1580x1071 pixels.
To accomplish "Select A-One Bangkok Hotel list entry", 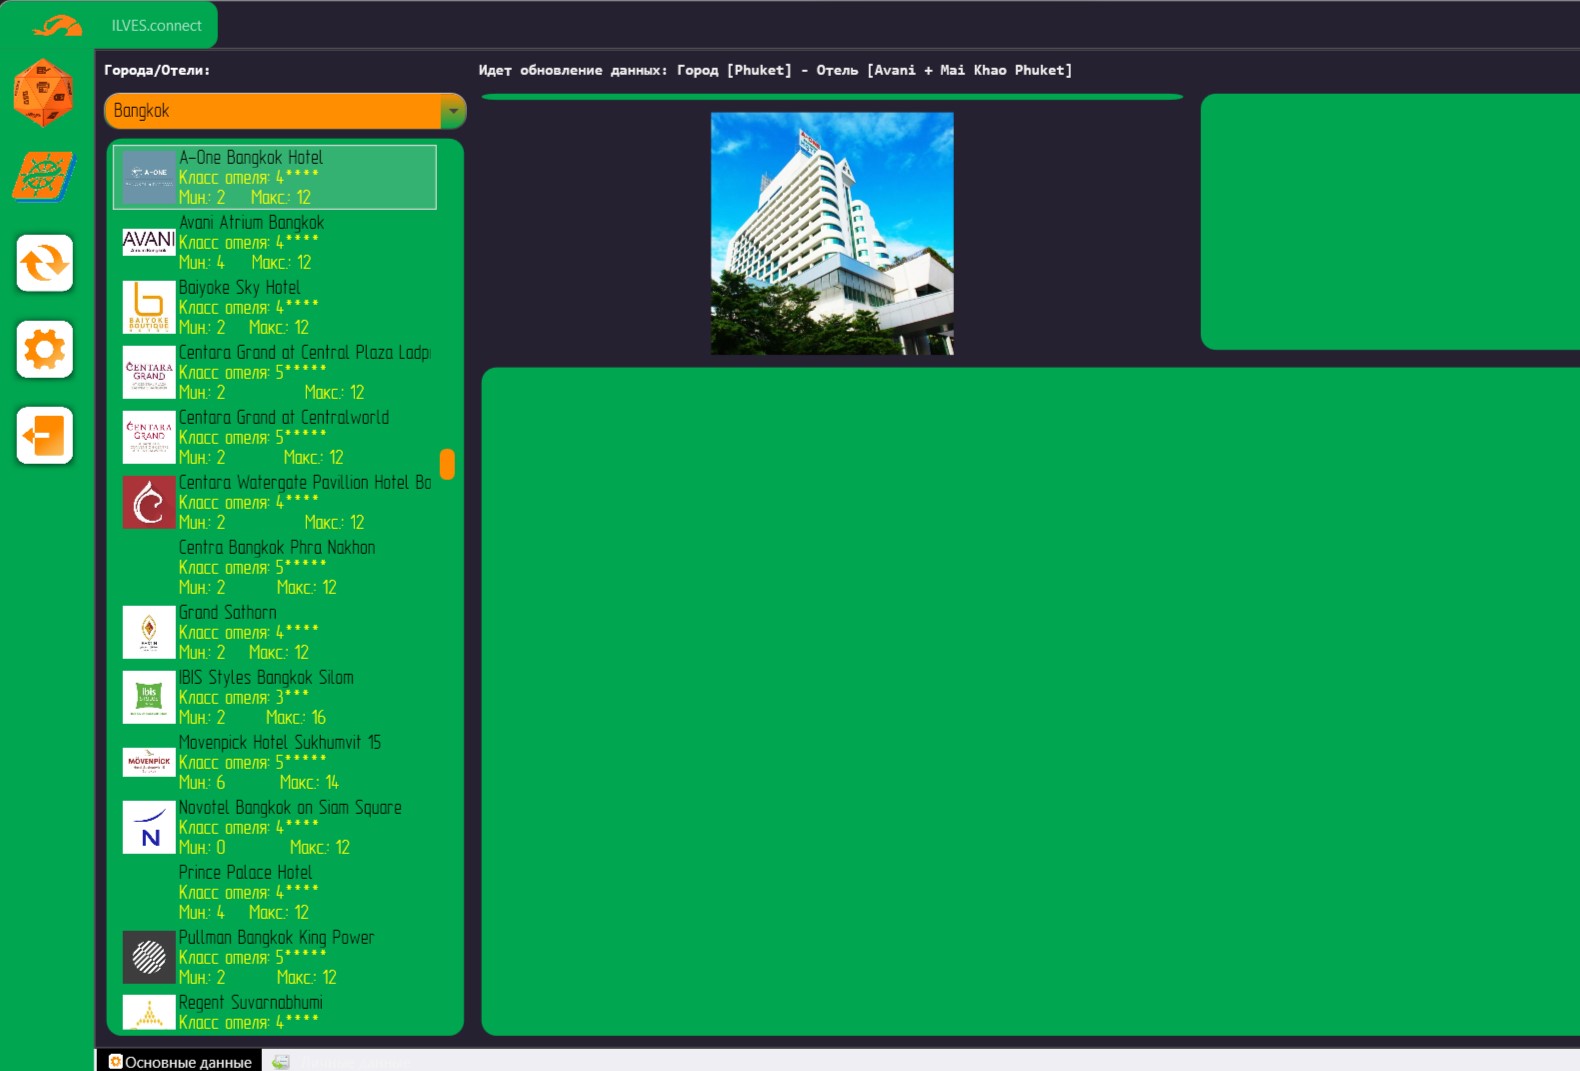I will click(x=275, y=177).
